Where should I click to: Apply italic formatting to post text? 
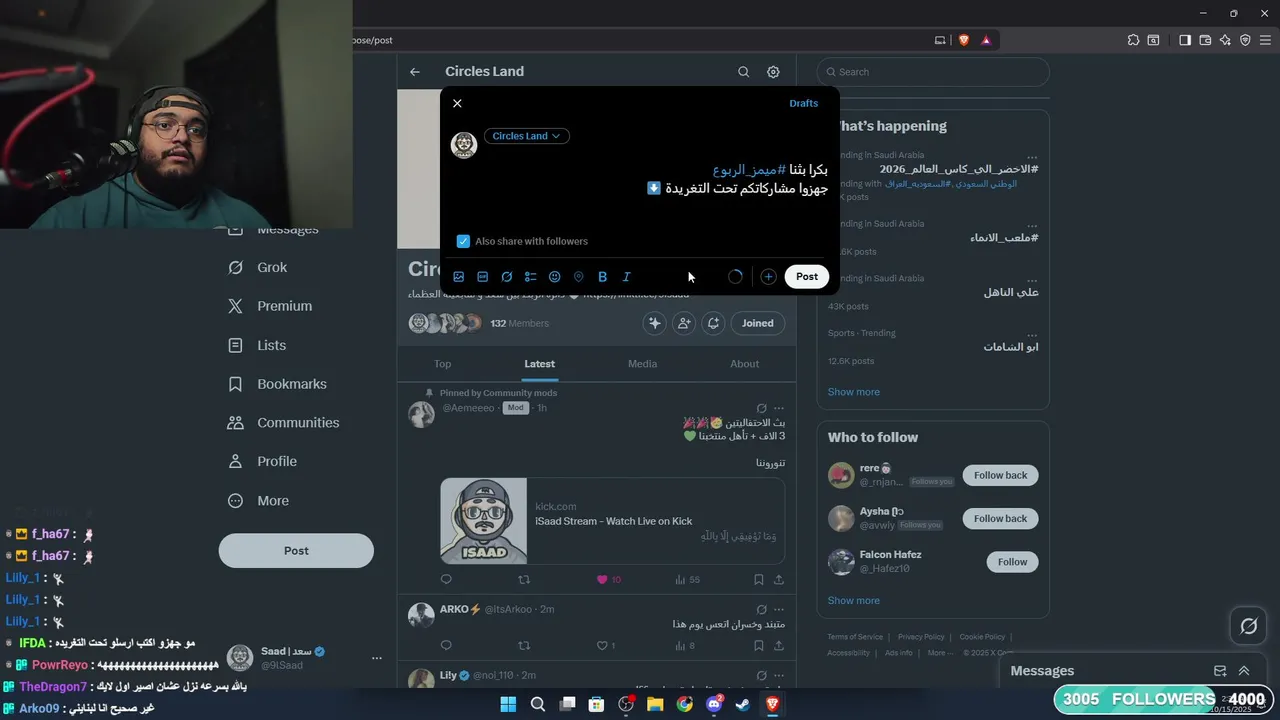(x=626, y=277)
